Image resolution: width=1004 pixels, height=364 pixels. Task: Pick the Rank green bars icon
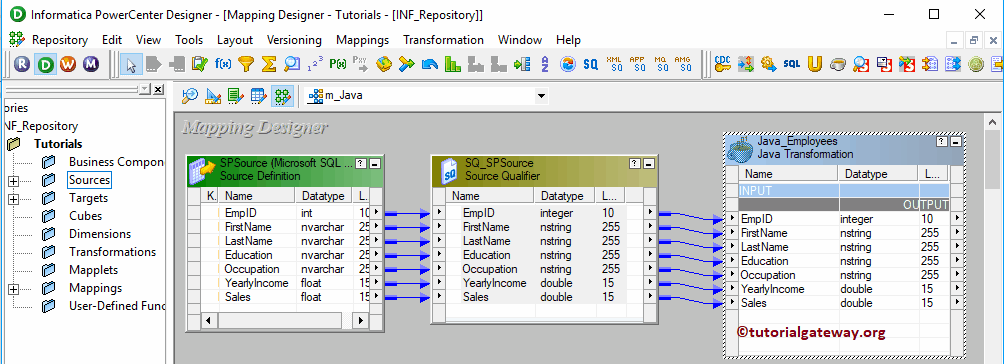453,64
